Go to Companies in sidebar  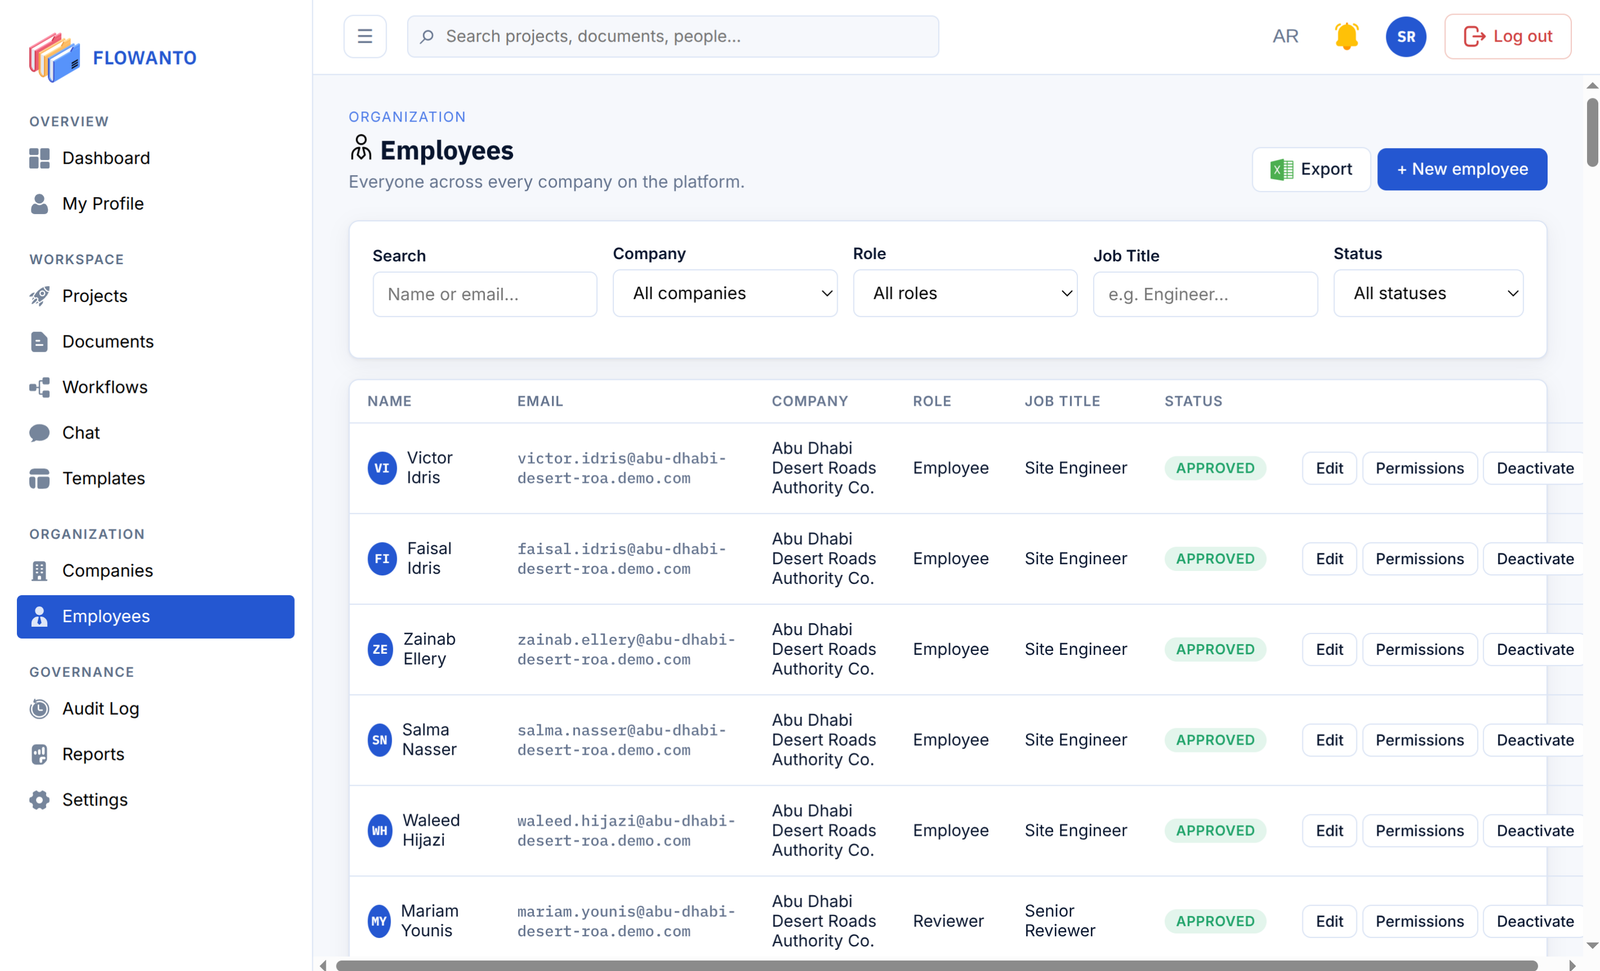156,571
